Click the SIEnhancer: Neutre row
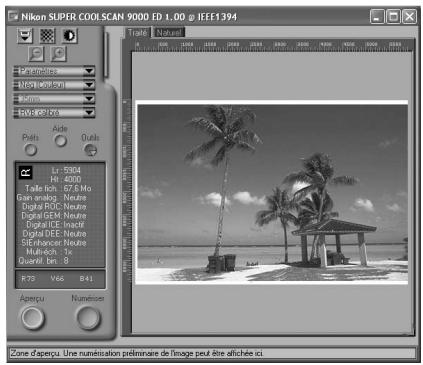This screenshot has width=423, height=365. 54,243
